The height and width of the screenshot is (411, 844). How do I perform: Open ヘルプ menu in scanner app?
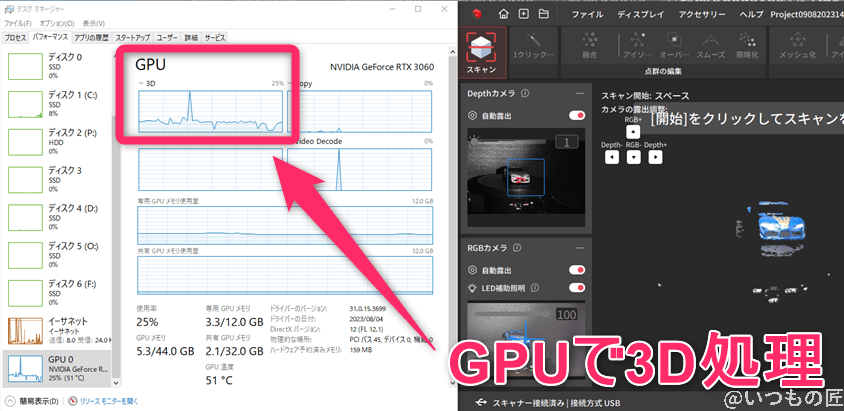(x=751, y=15)
